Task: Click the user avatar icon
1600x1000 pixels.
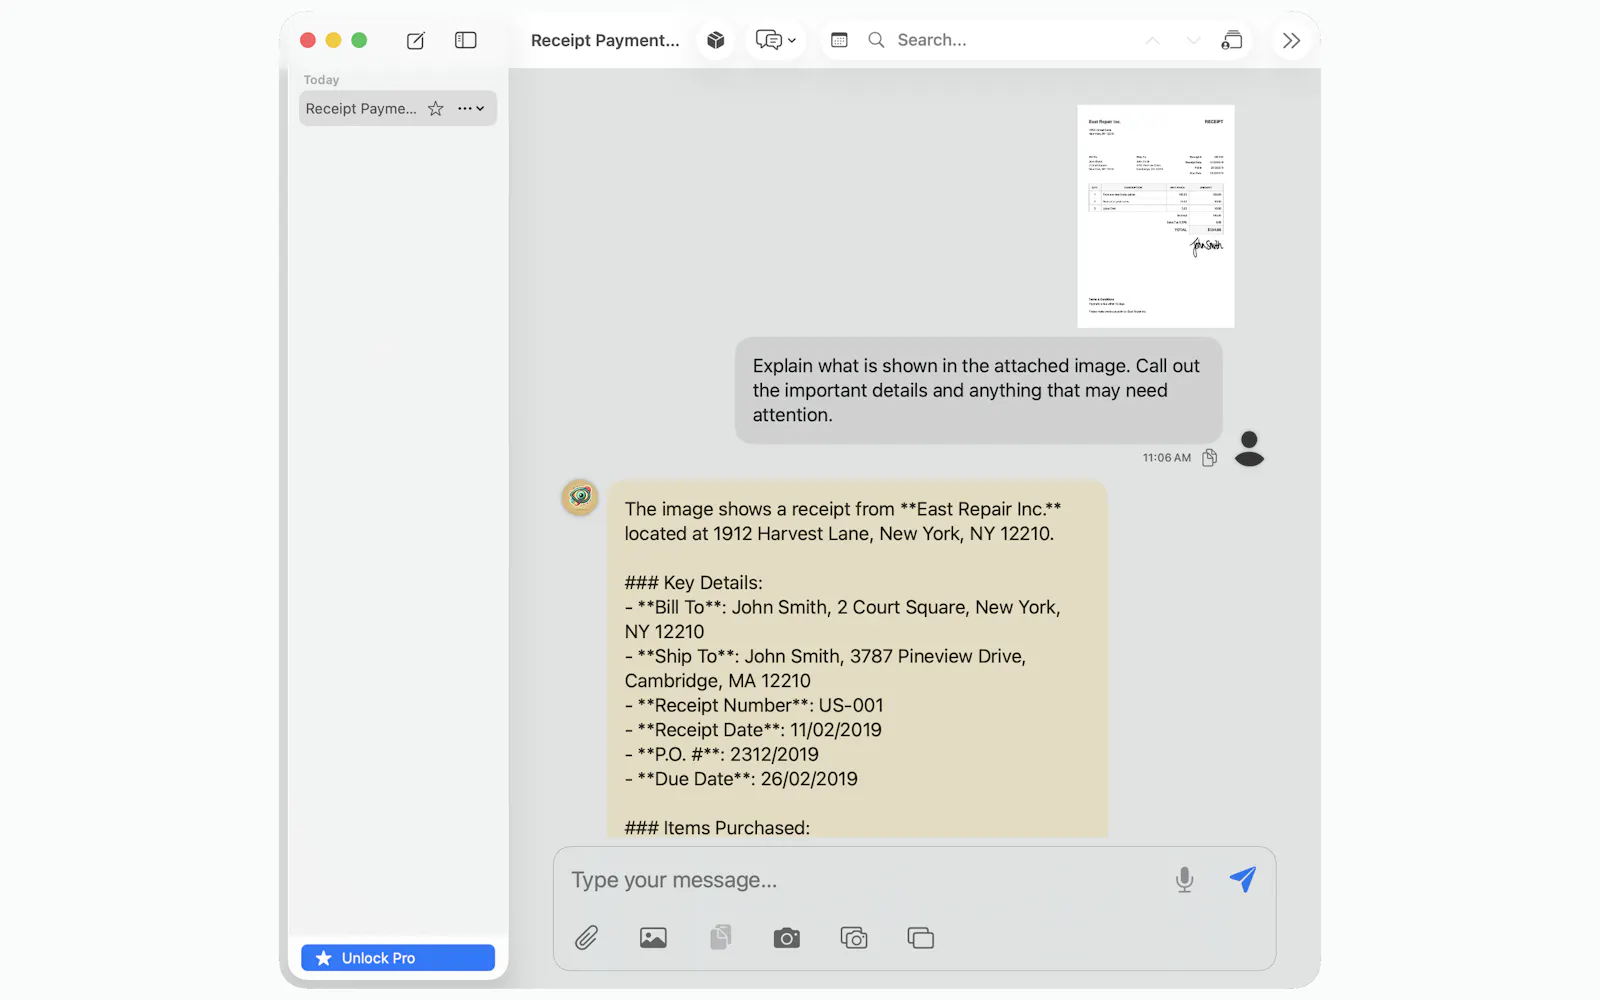Action: [x=1249, y=449]
